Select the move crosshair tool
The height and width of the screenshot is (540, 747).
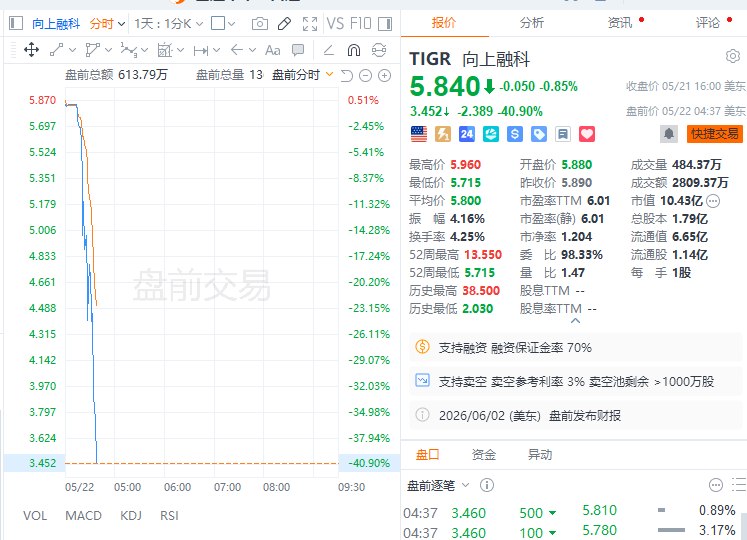[x=31, y=50]
